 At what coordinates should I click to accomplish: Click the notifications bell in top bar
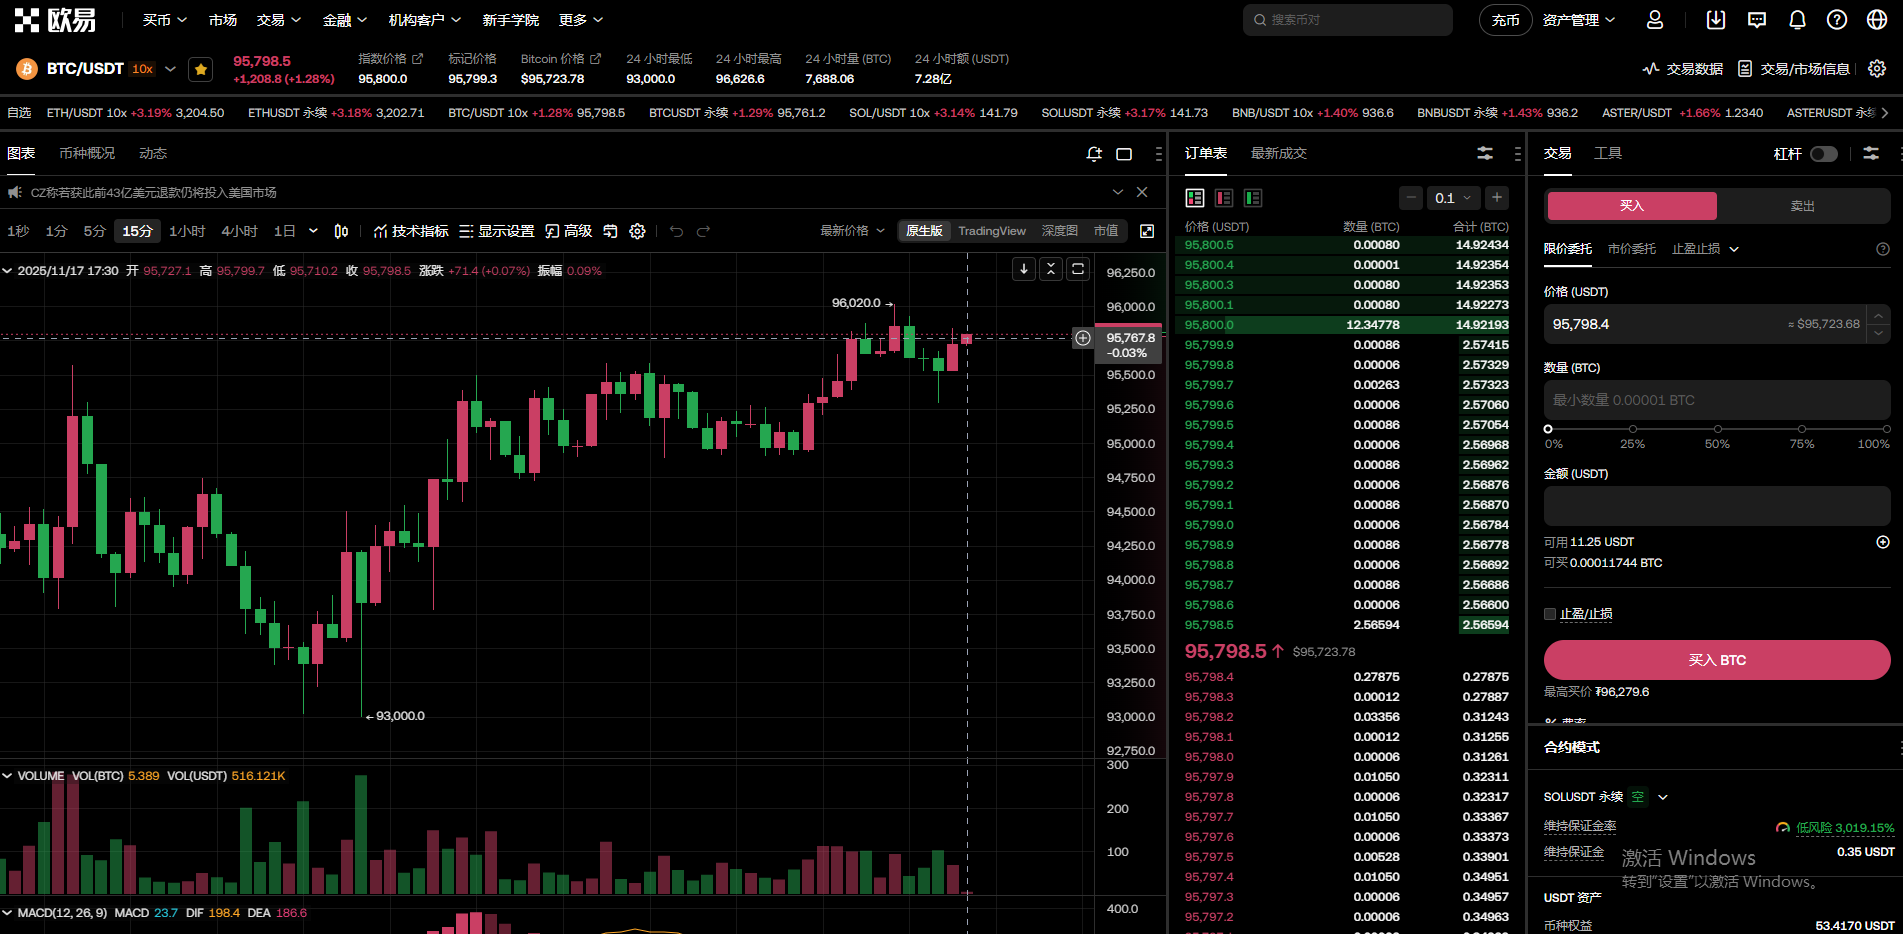pyautogui.click(x=1797, y=20)
